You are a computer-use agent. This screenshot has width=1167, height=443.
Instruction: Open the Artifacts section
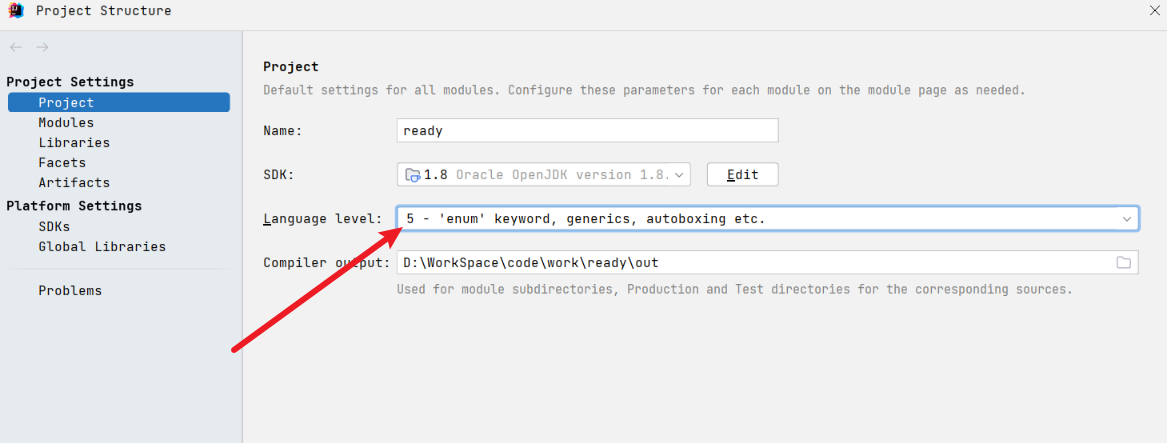[x=74, y=182]
